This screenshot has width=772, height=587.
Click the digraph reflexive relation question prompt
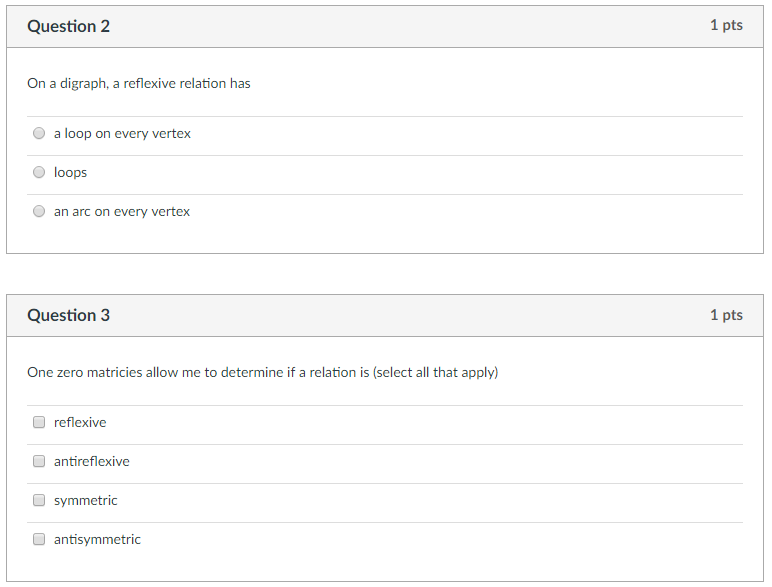139,83
